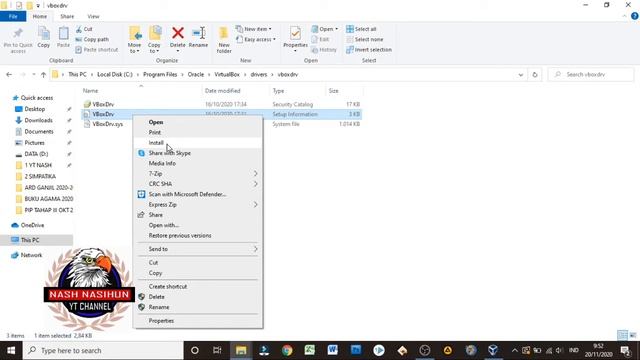Open OneDrive in navigation pane
Viewport: 640px width, 360px height.
tap(32, 225)
